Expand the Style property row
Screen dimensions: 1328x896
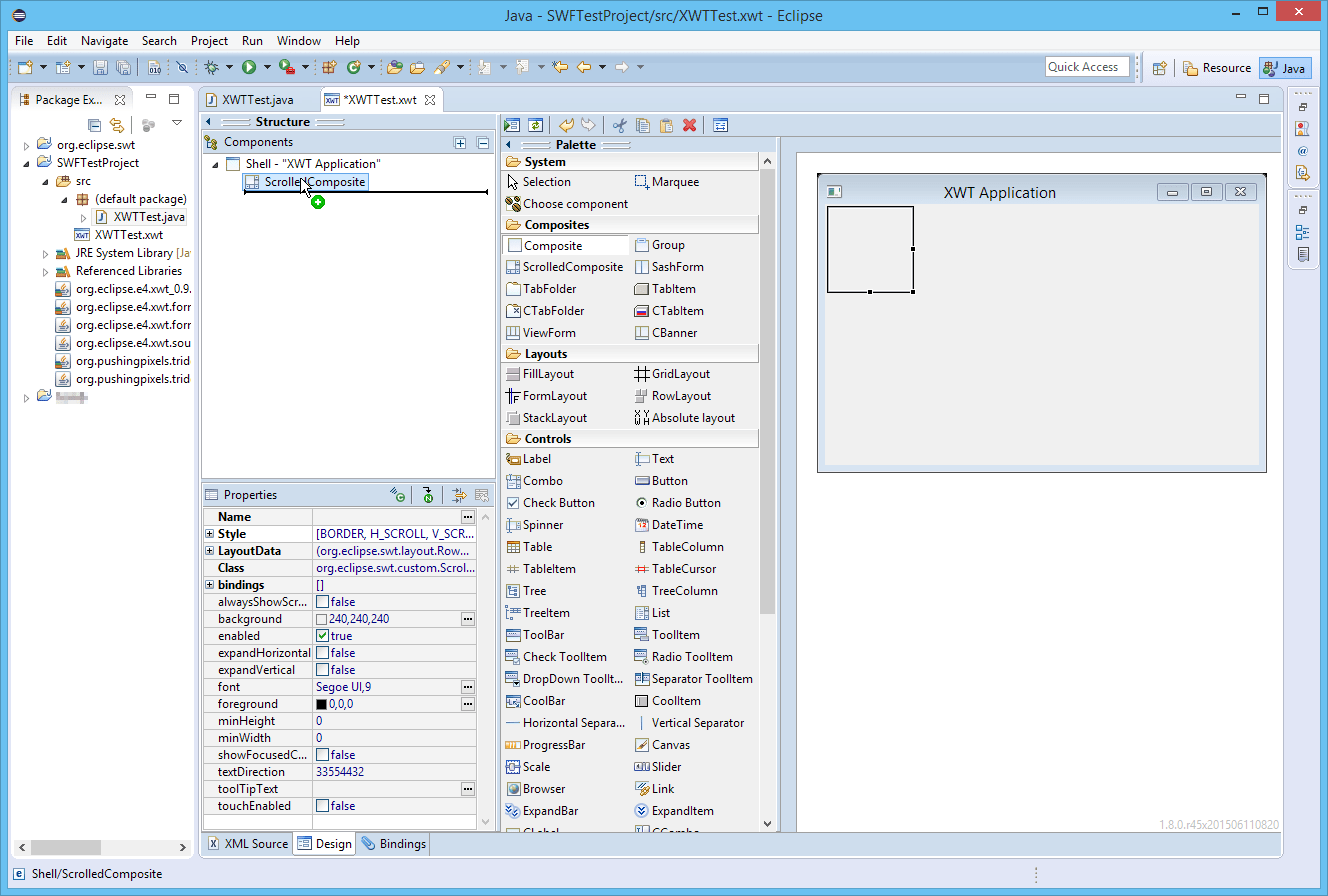(210, 534)
